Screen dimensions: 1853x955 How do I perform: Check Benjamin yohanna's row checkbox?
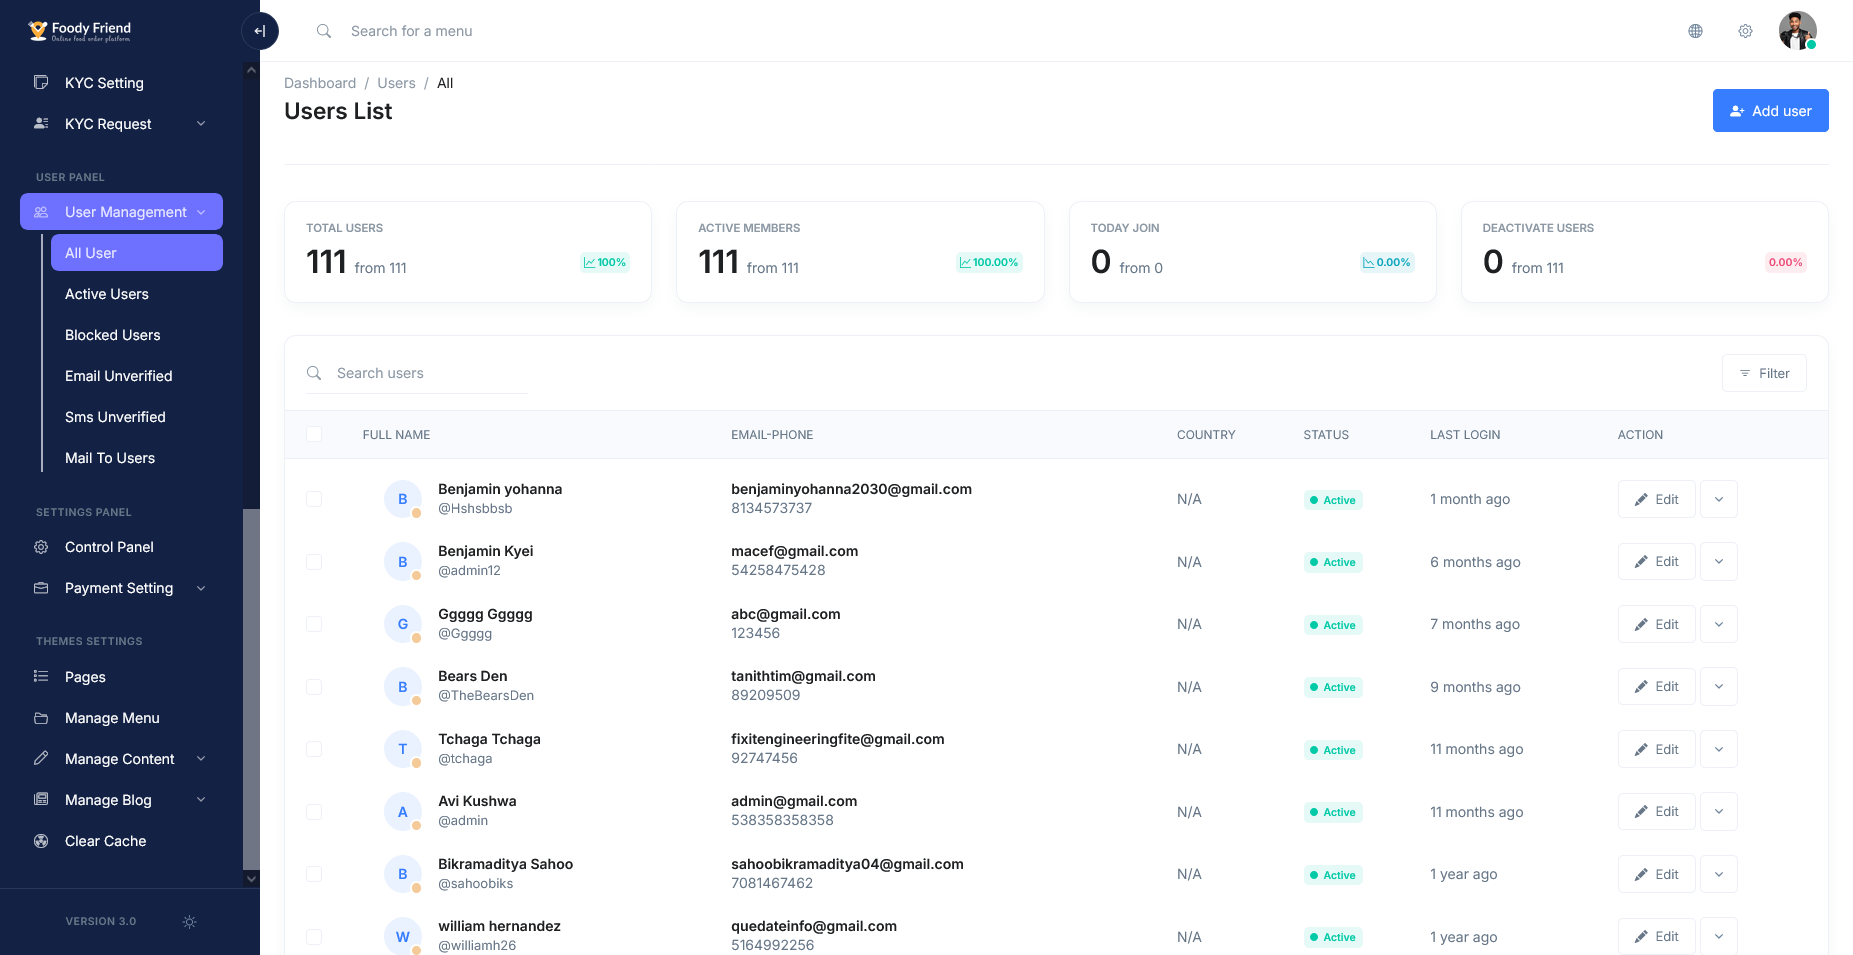pyautogui.click(x=314, y=499)
